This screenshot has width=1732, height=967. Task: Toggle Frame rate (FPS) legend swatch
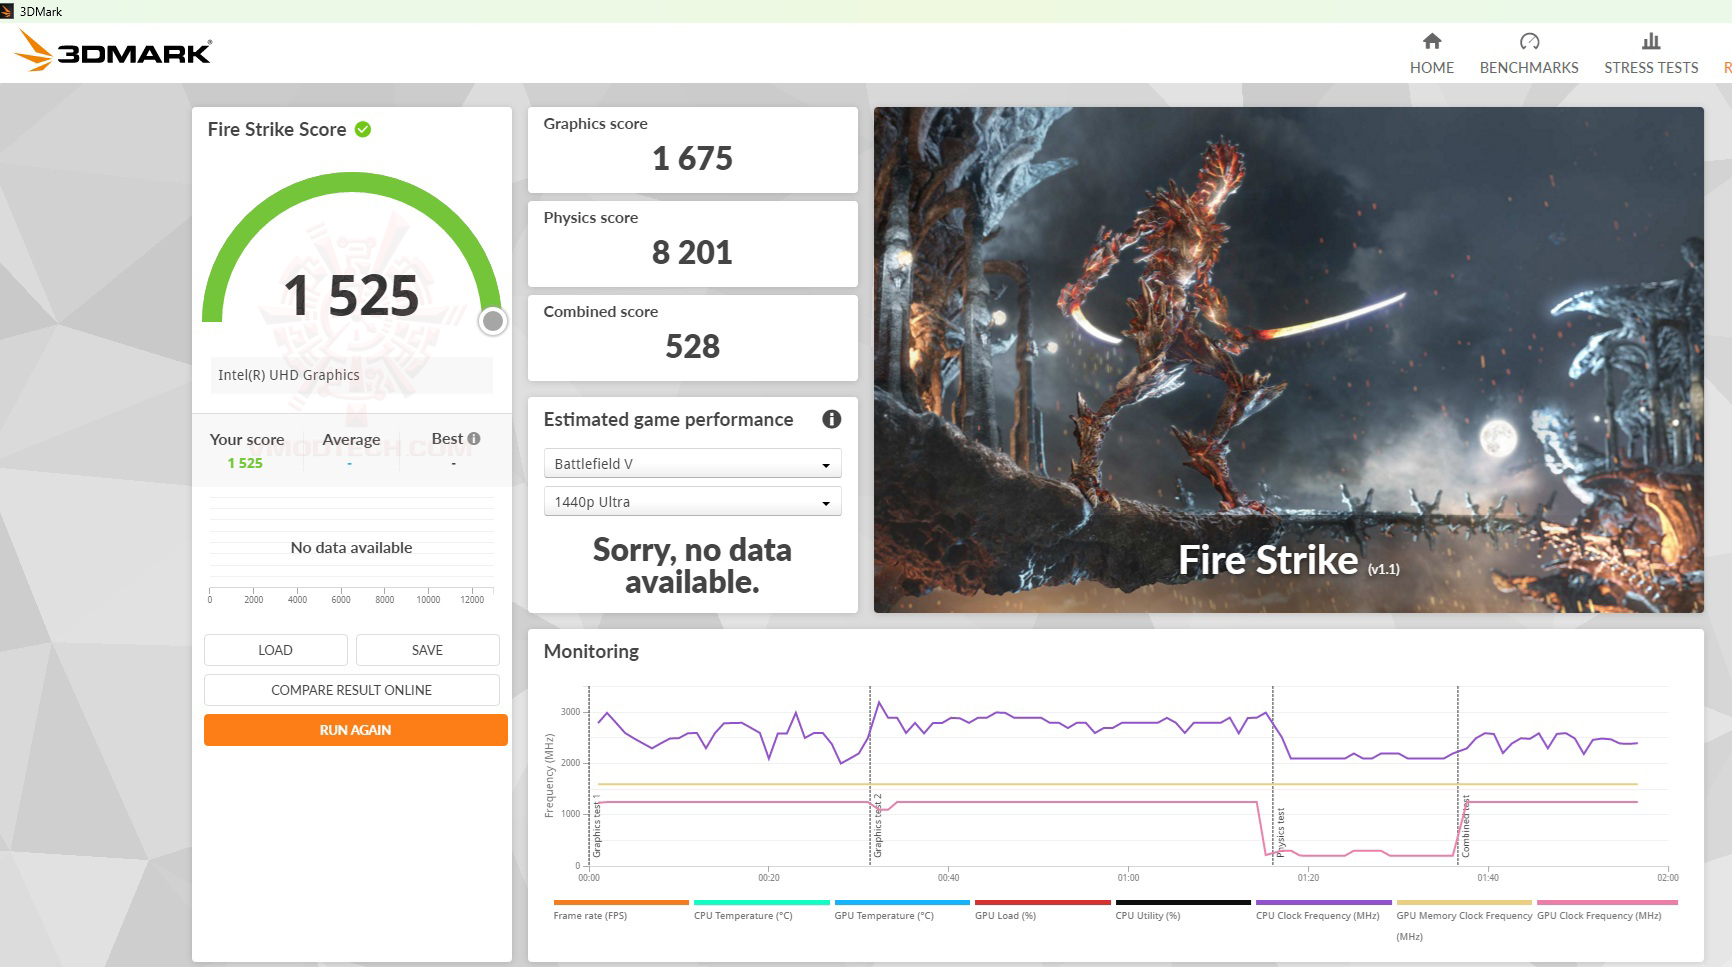point(621,902)
